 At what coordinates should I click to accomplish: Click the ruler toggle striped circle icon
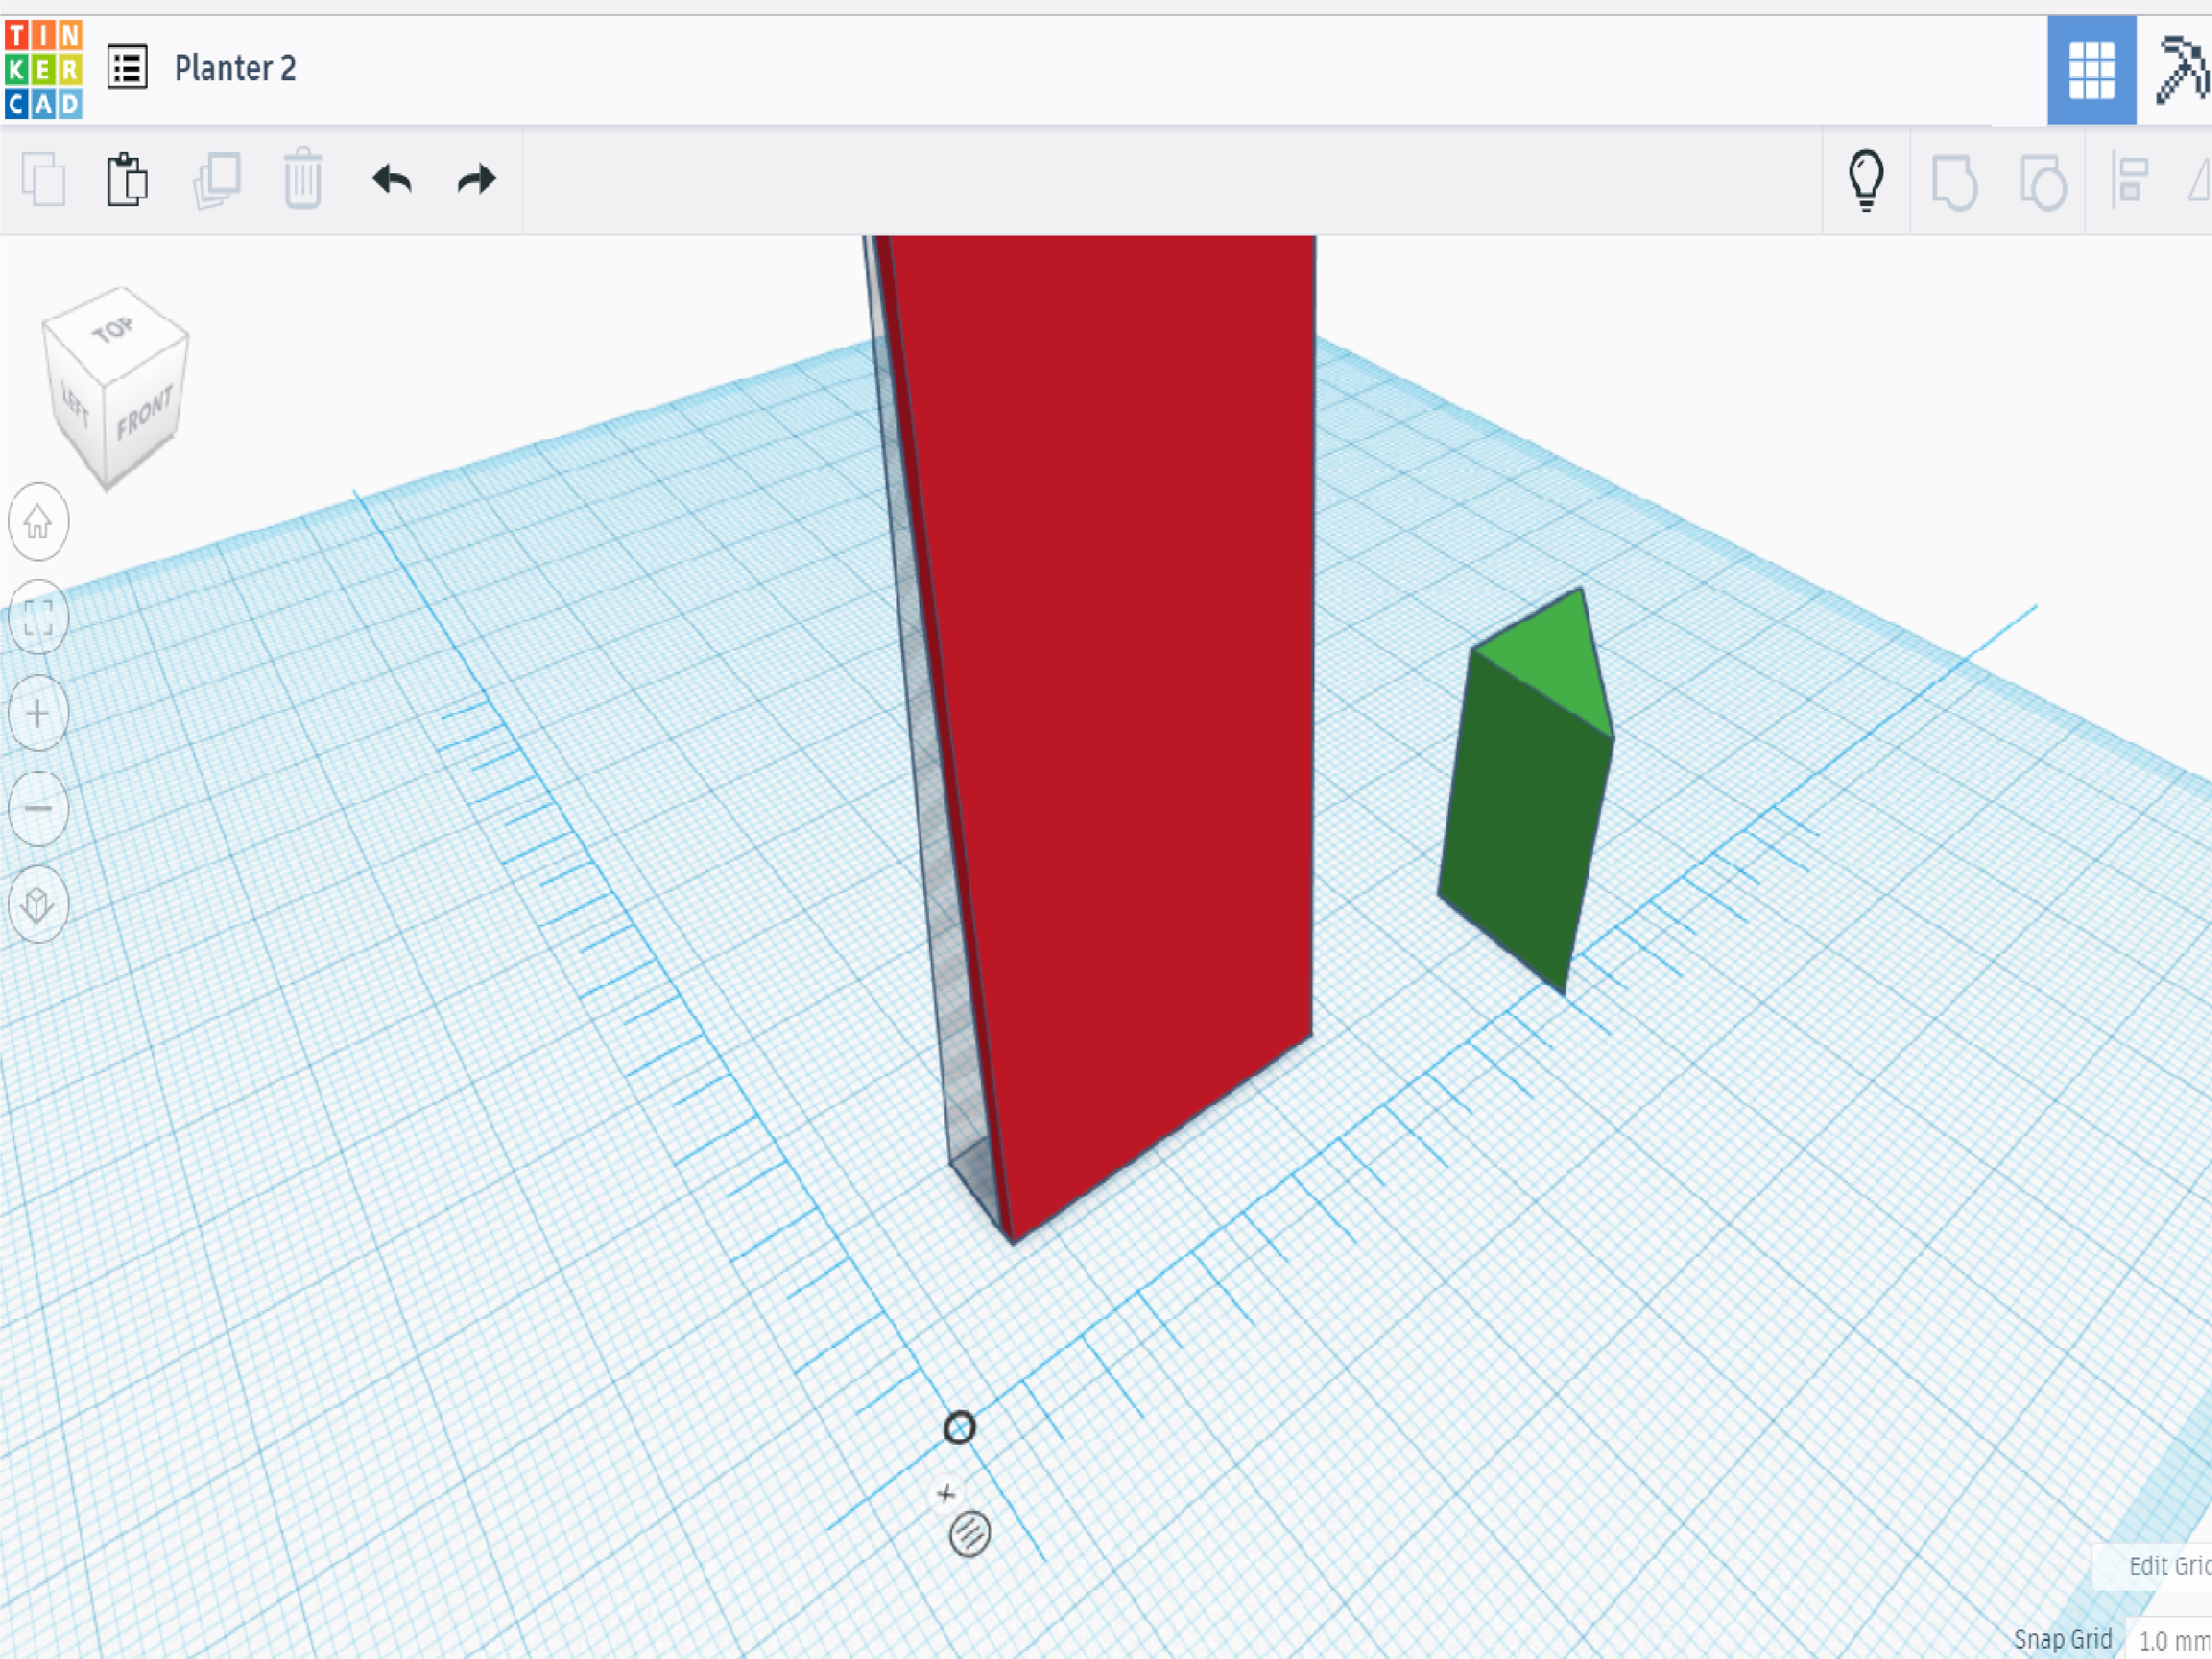pos(969,1533)
